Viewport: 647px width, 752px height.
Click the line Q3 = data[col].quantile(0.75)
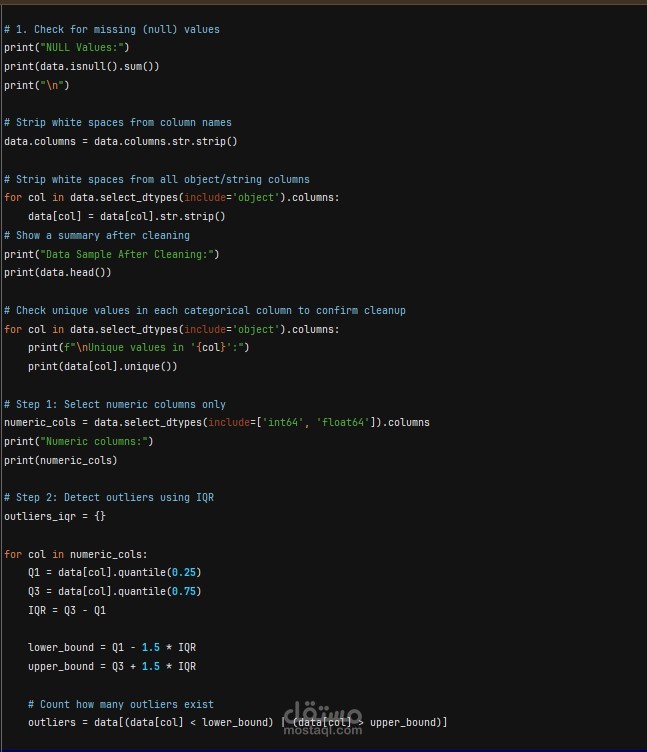tap(115, 591)
